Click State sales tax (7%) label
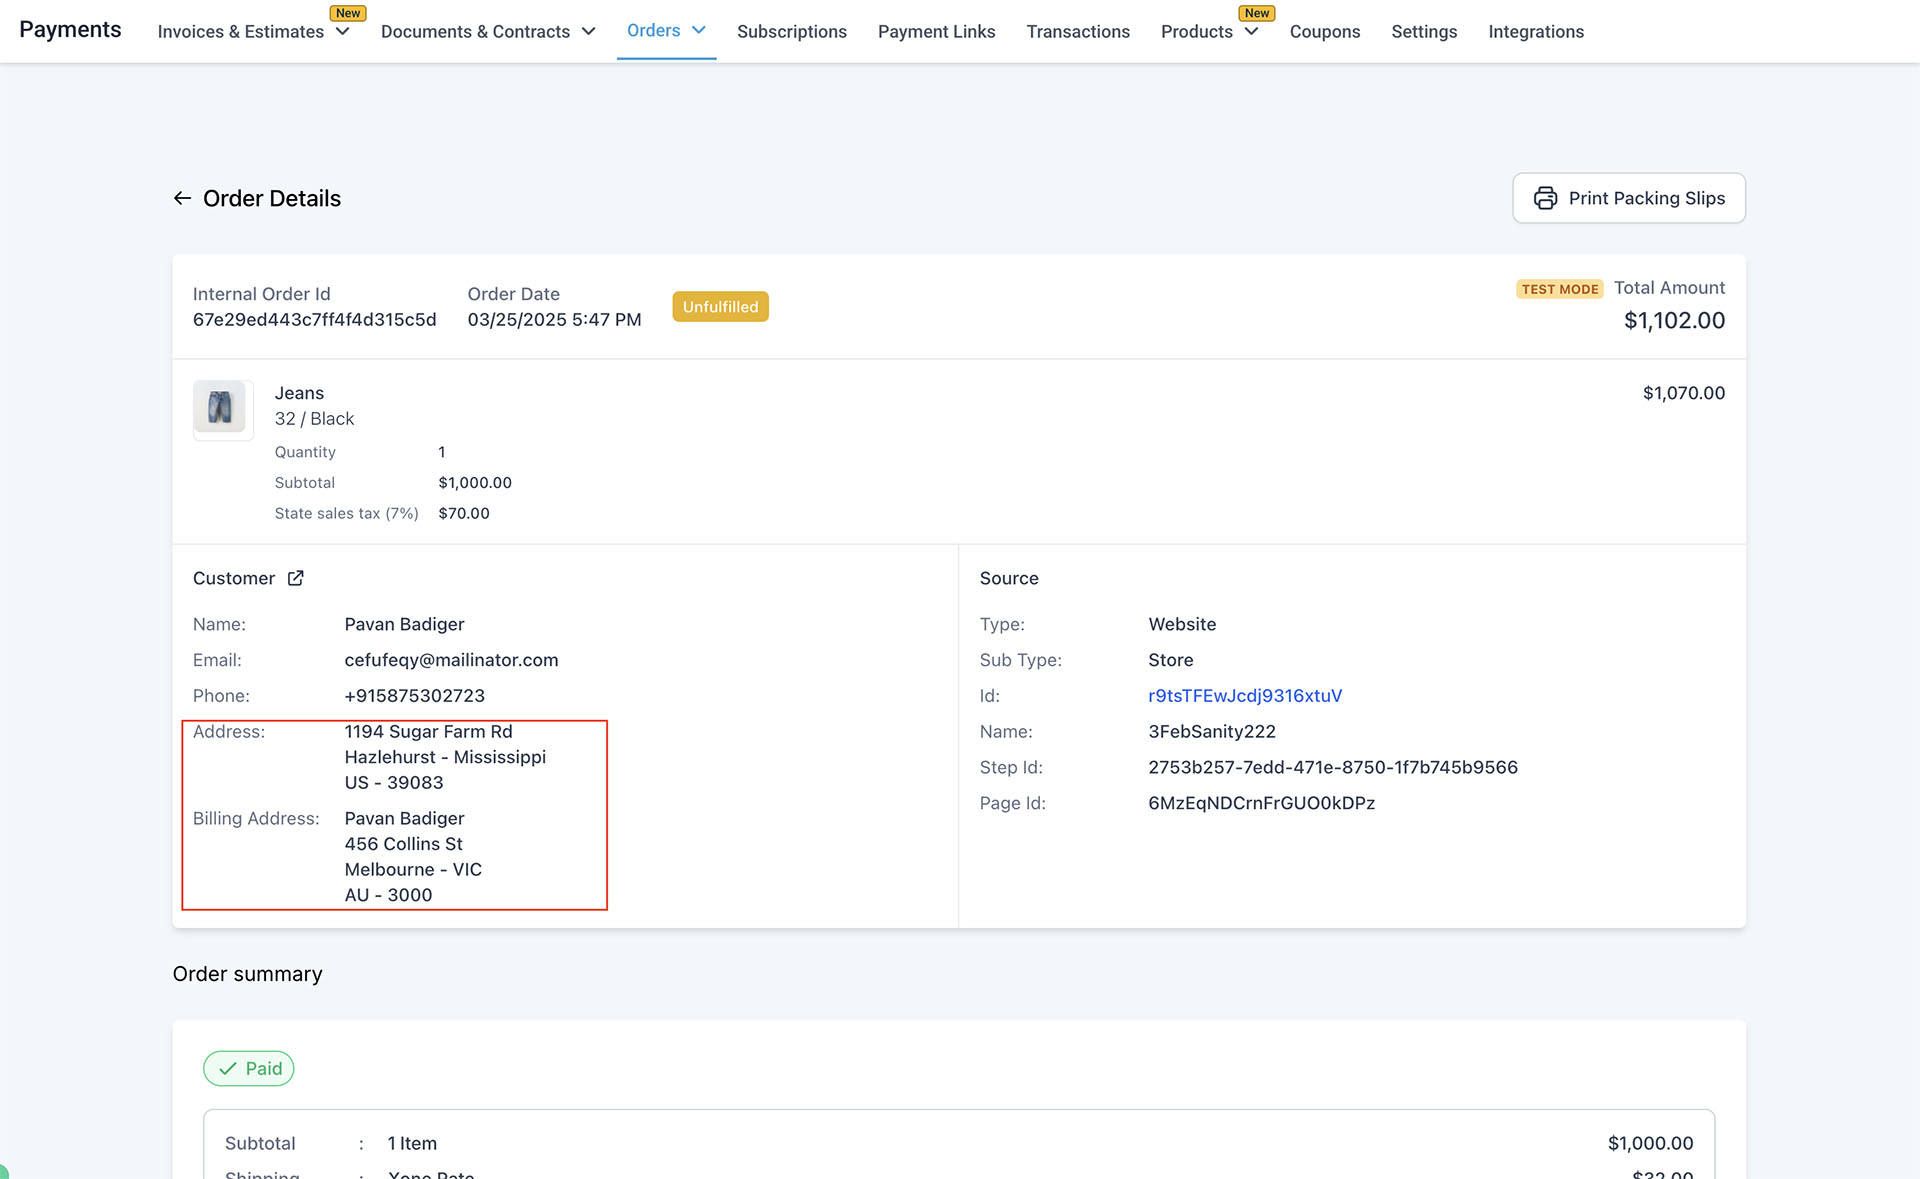1920x1179 pixels. pos(346,513)
